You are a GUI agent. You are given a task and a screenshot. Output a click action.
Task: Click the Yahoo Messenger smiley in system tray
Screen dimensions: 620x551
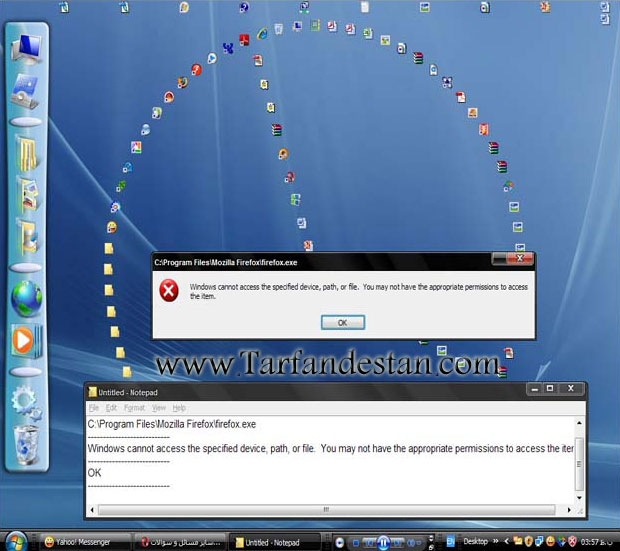pyautogui.click(x=550, y=541)
